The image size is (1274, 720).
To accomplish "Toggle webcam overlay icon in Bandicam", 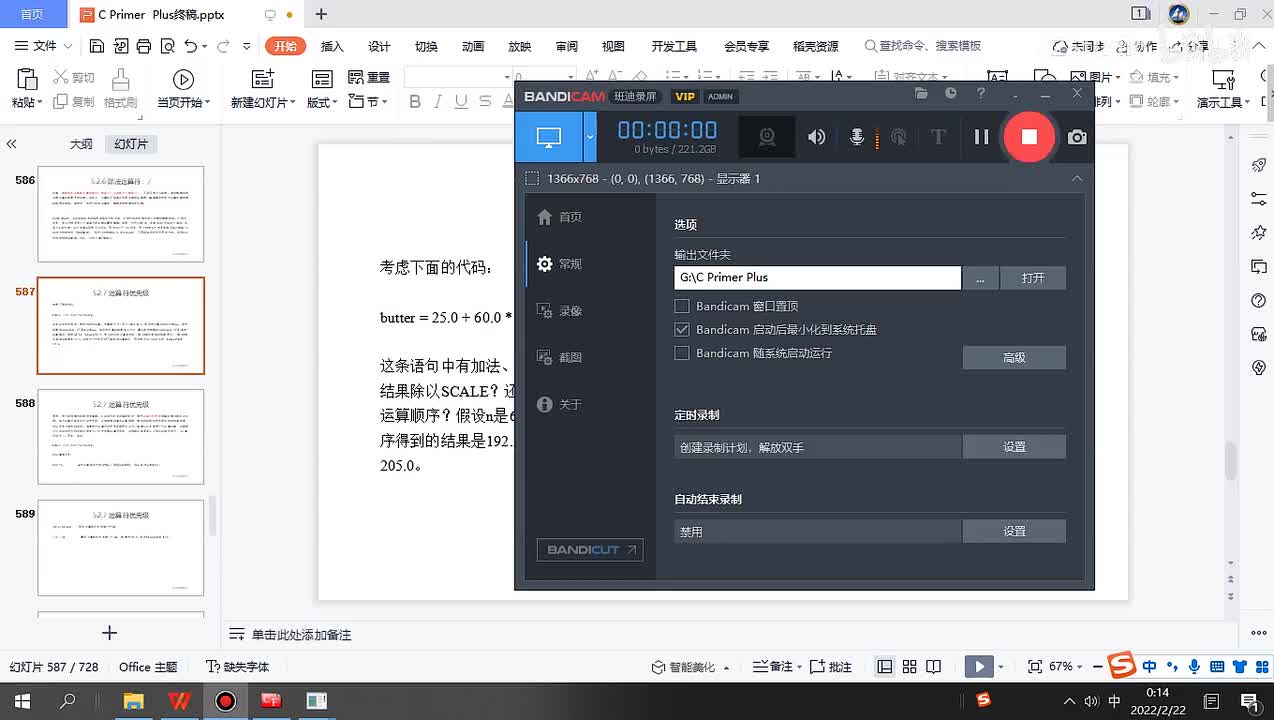I will click(x=767, y=138).
